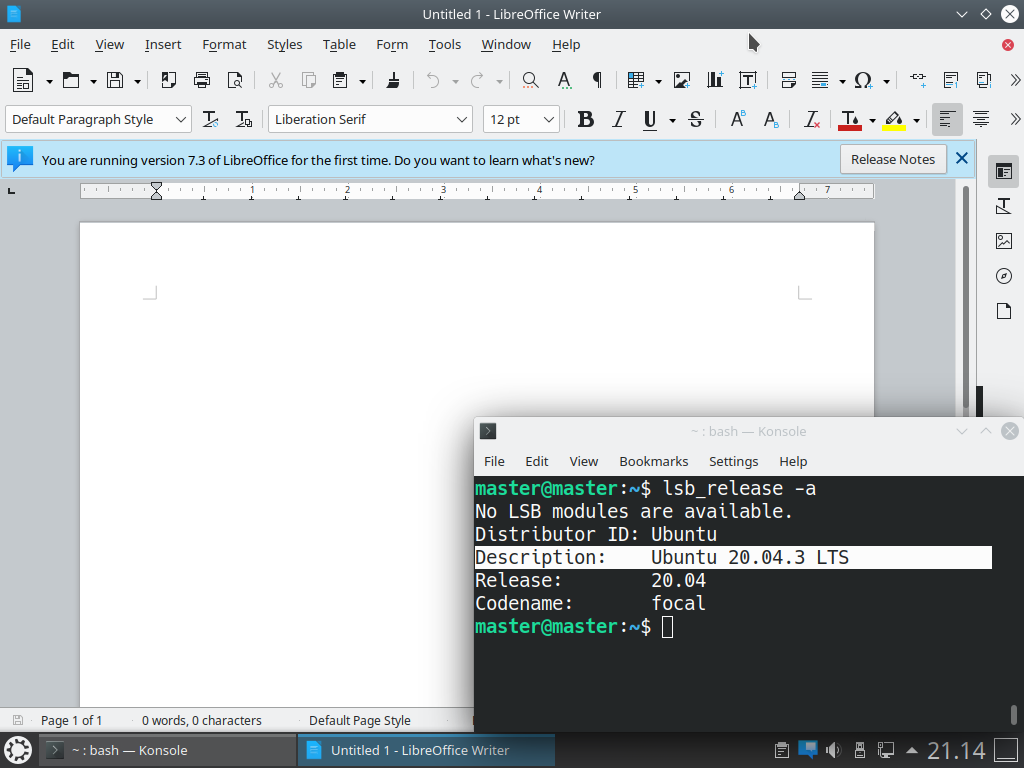This screenshot has width=1024, height=768.
Task: Click the Insert Image icon
Action: point(682,80)
